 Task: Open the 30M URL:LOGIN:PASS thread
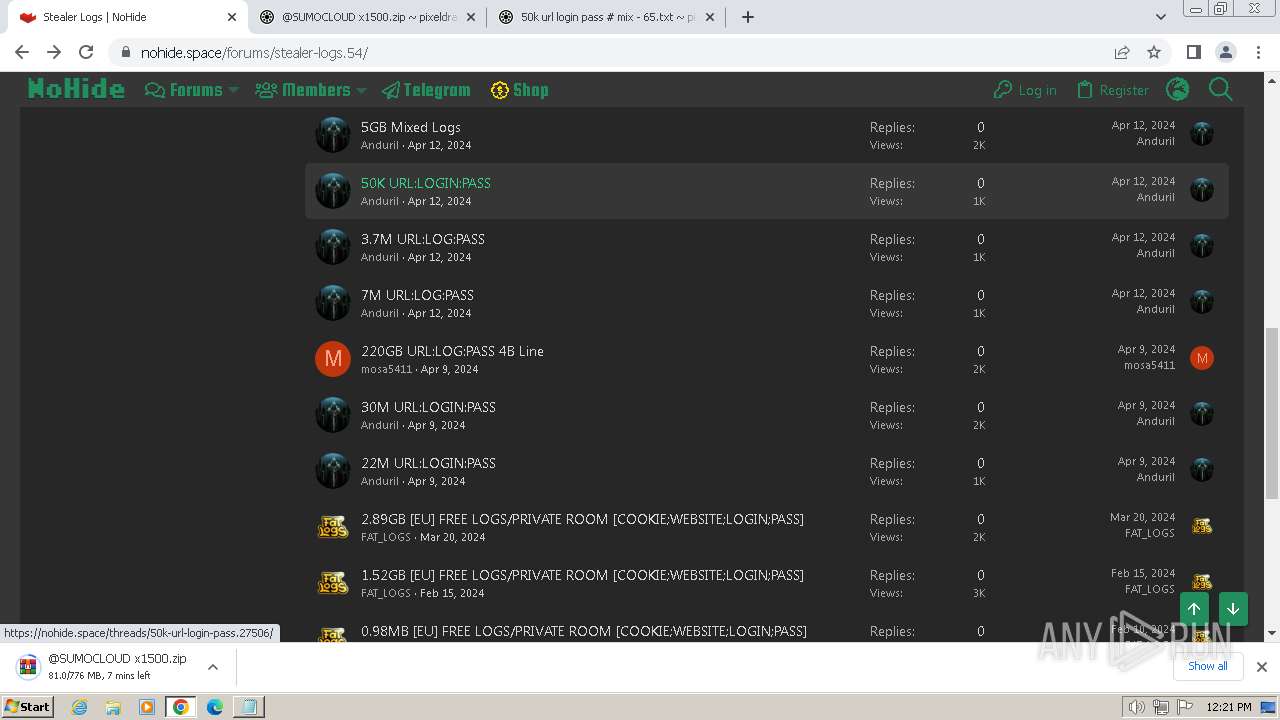[428, 407]
